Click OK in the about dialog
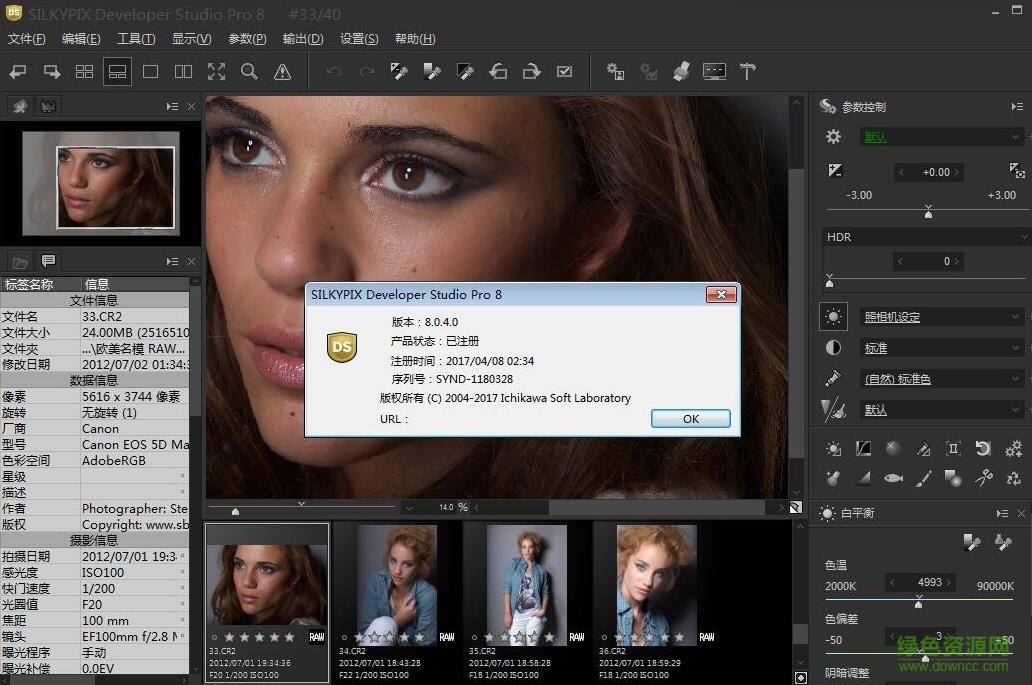This screenshot has height=685, width=1032. 690,419
